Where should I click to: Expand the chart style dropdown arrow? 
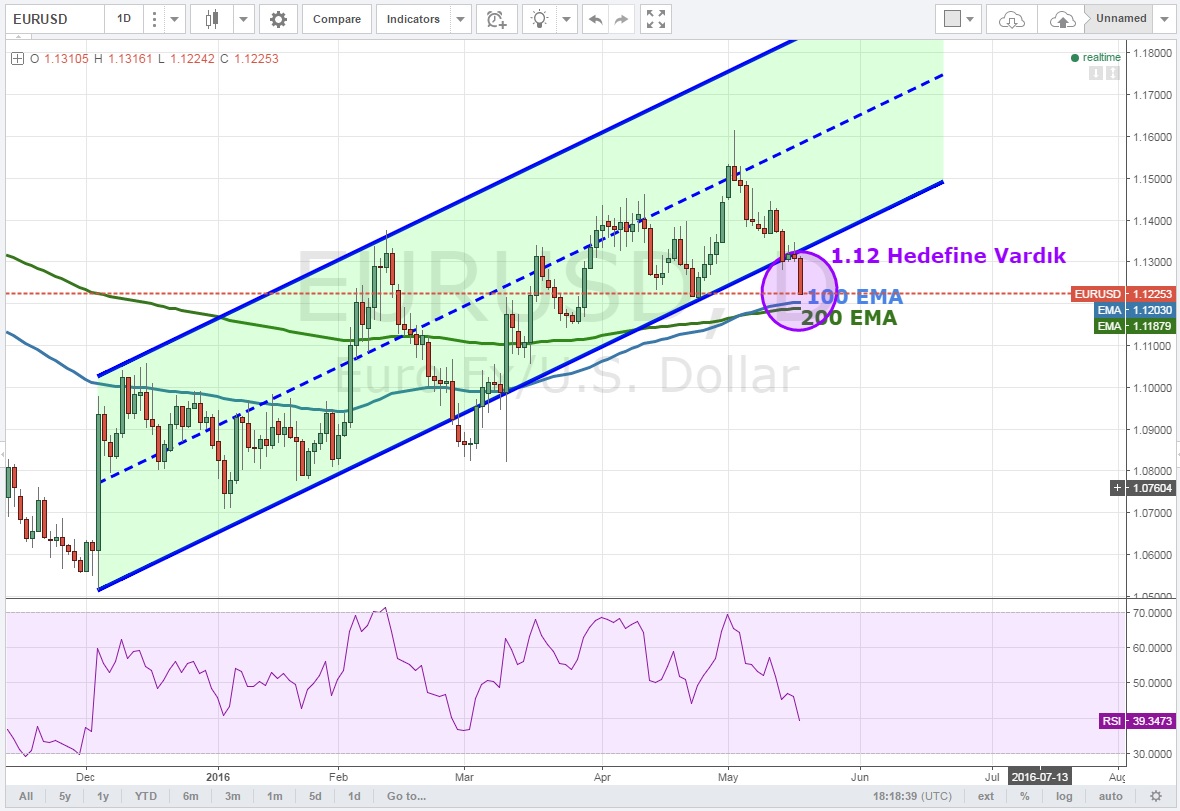[241, 19]
